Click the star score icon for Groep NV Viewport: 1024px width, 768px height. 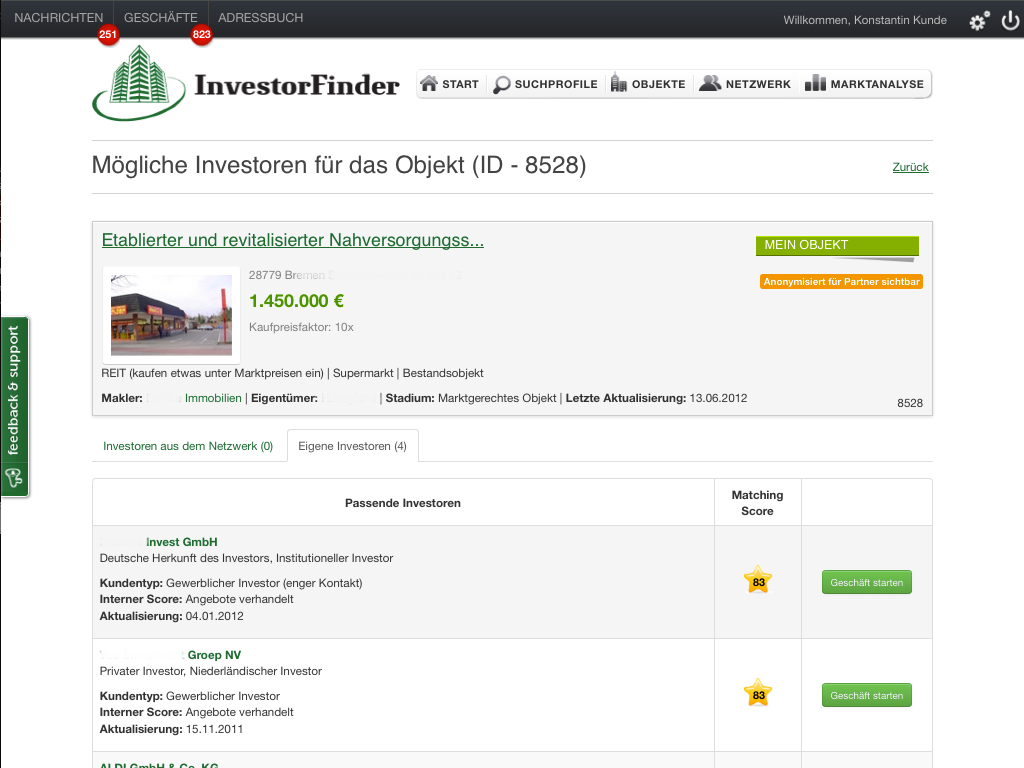pyautogui.click(x=758, y=694)
